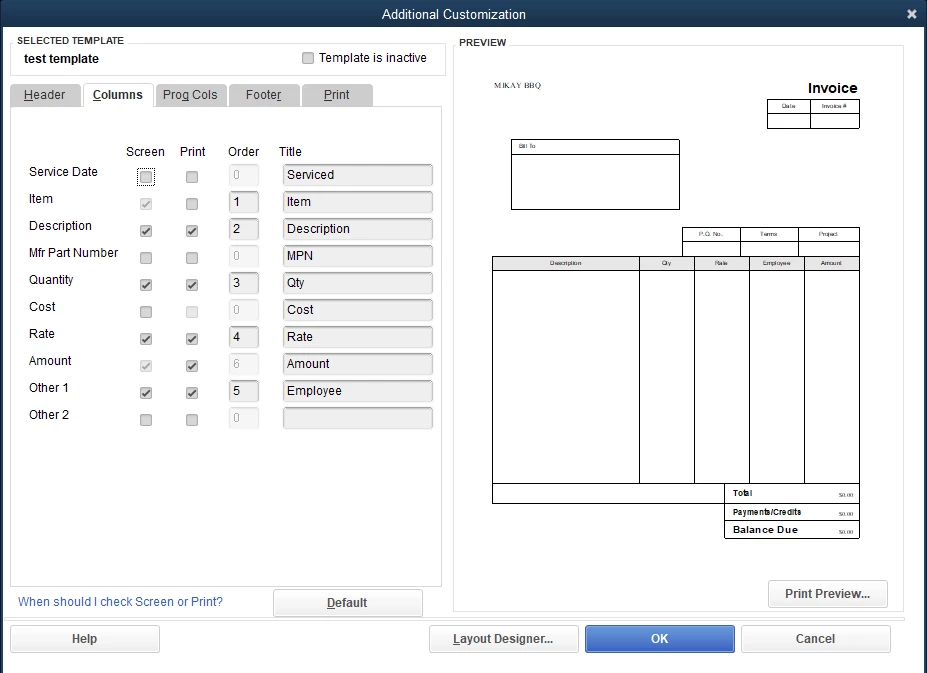The width and height of the screenshot is (927, 673).
Task: Open the Layout Designer
Action: click(504, 639)
